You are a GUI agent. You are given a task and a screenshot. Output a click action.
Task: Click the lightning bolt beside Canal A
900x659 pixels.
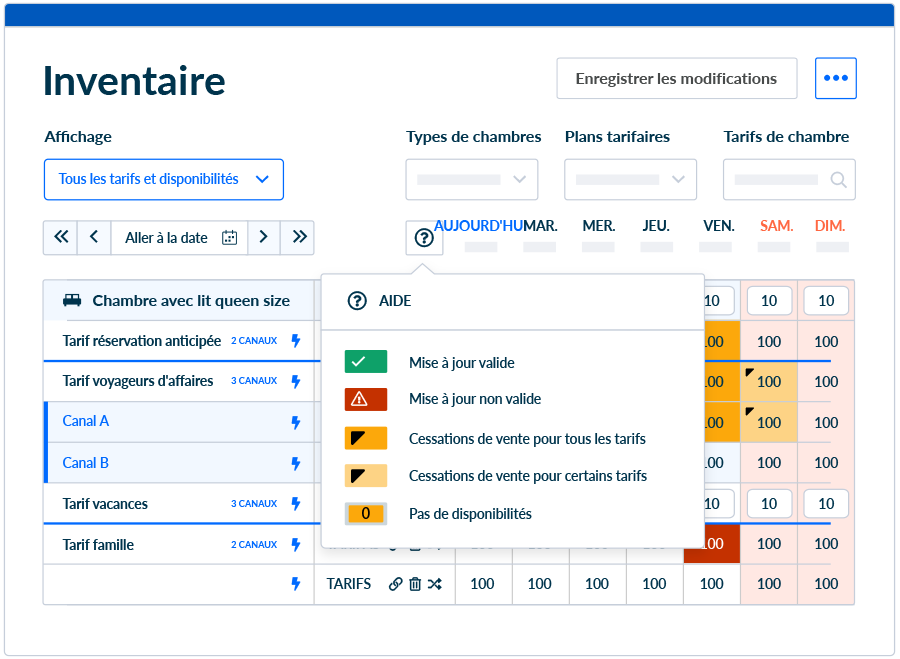(x=295, y=422)
